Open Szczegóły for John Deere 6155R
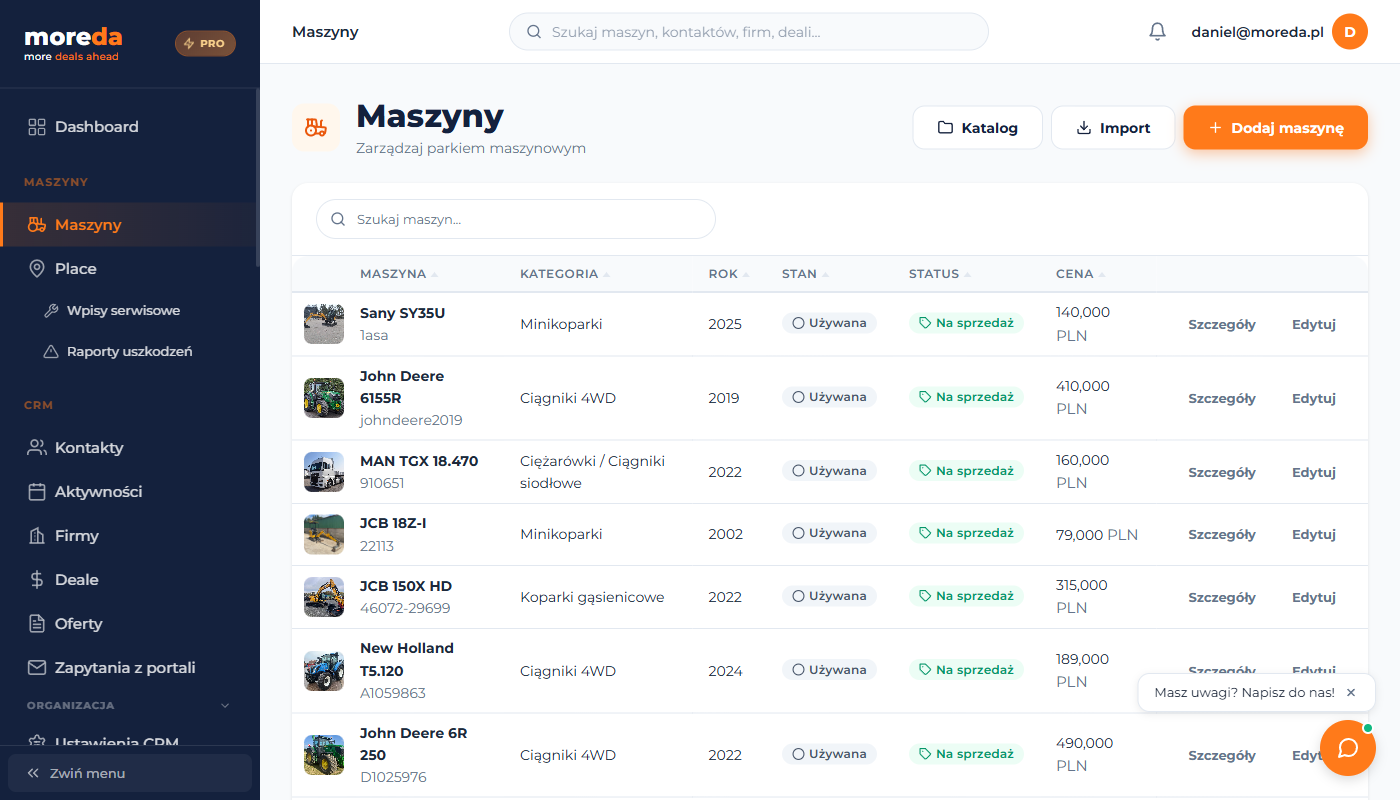Viewport: 1400px width, 800px height. (x=1222, y=398)
